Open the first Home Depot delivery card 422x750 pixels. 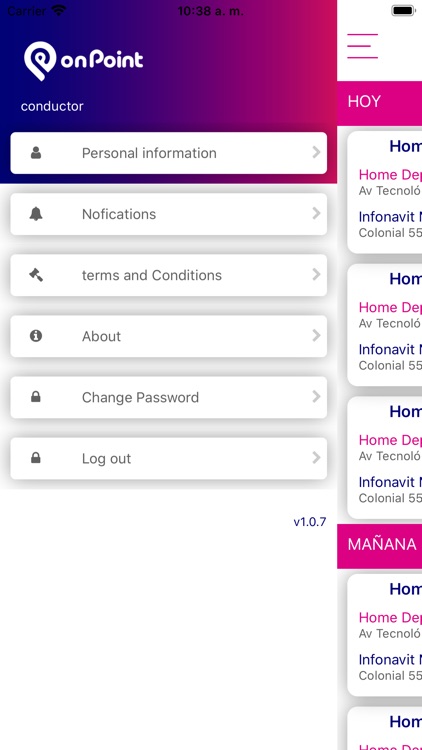(385, 192)
